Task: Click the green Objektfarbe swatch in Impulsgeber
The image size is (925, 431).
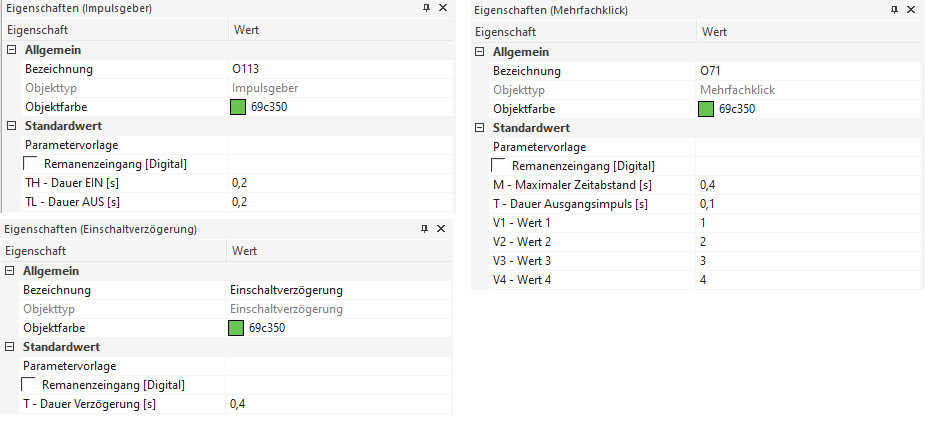Action: (x=238, y=107)
